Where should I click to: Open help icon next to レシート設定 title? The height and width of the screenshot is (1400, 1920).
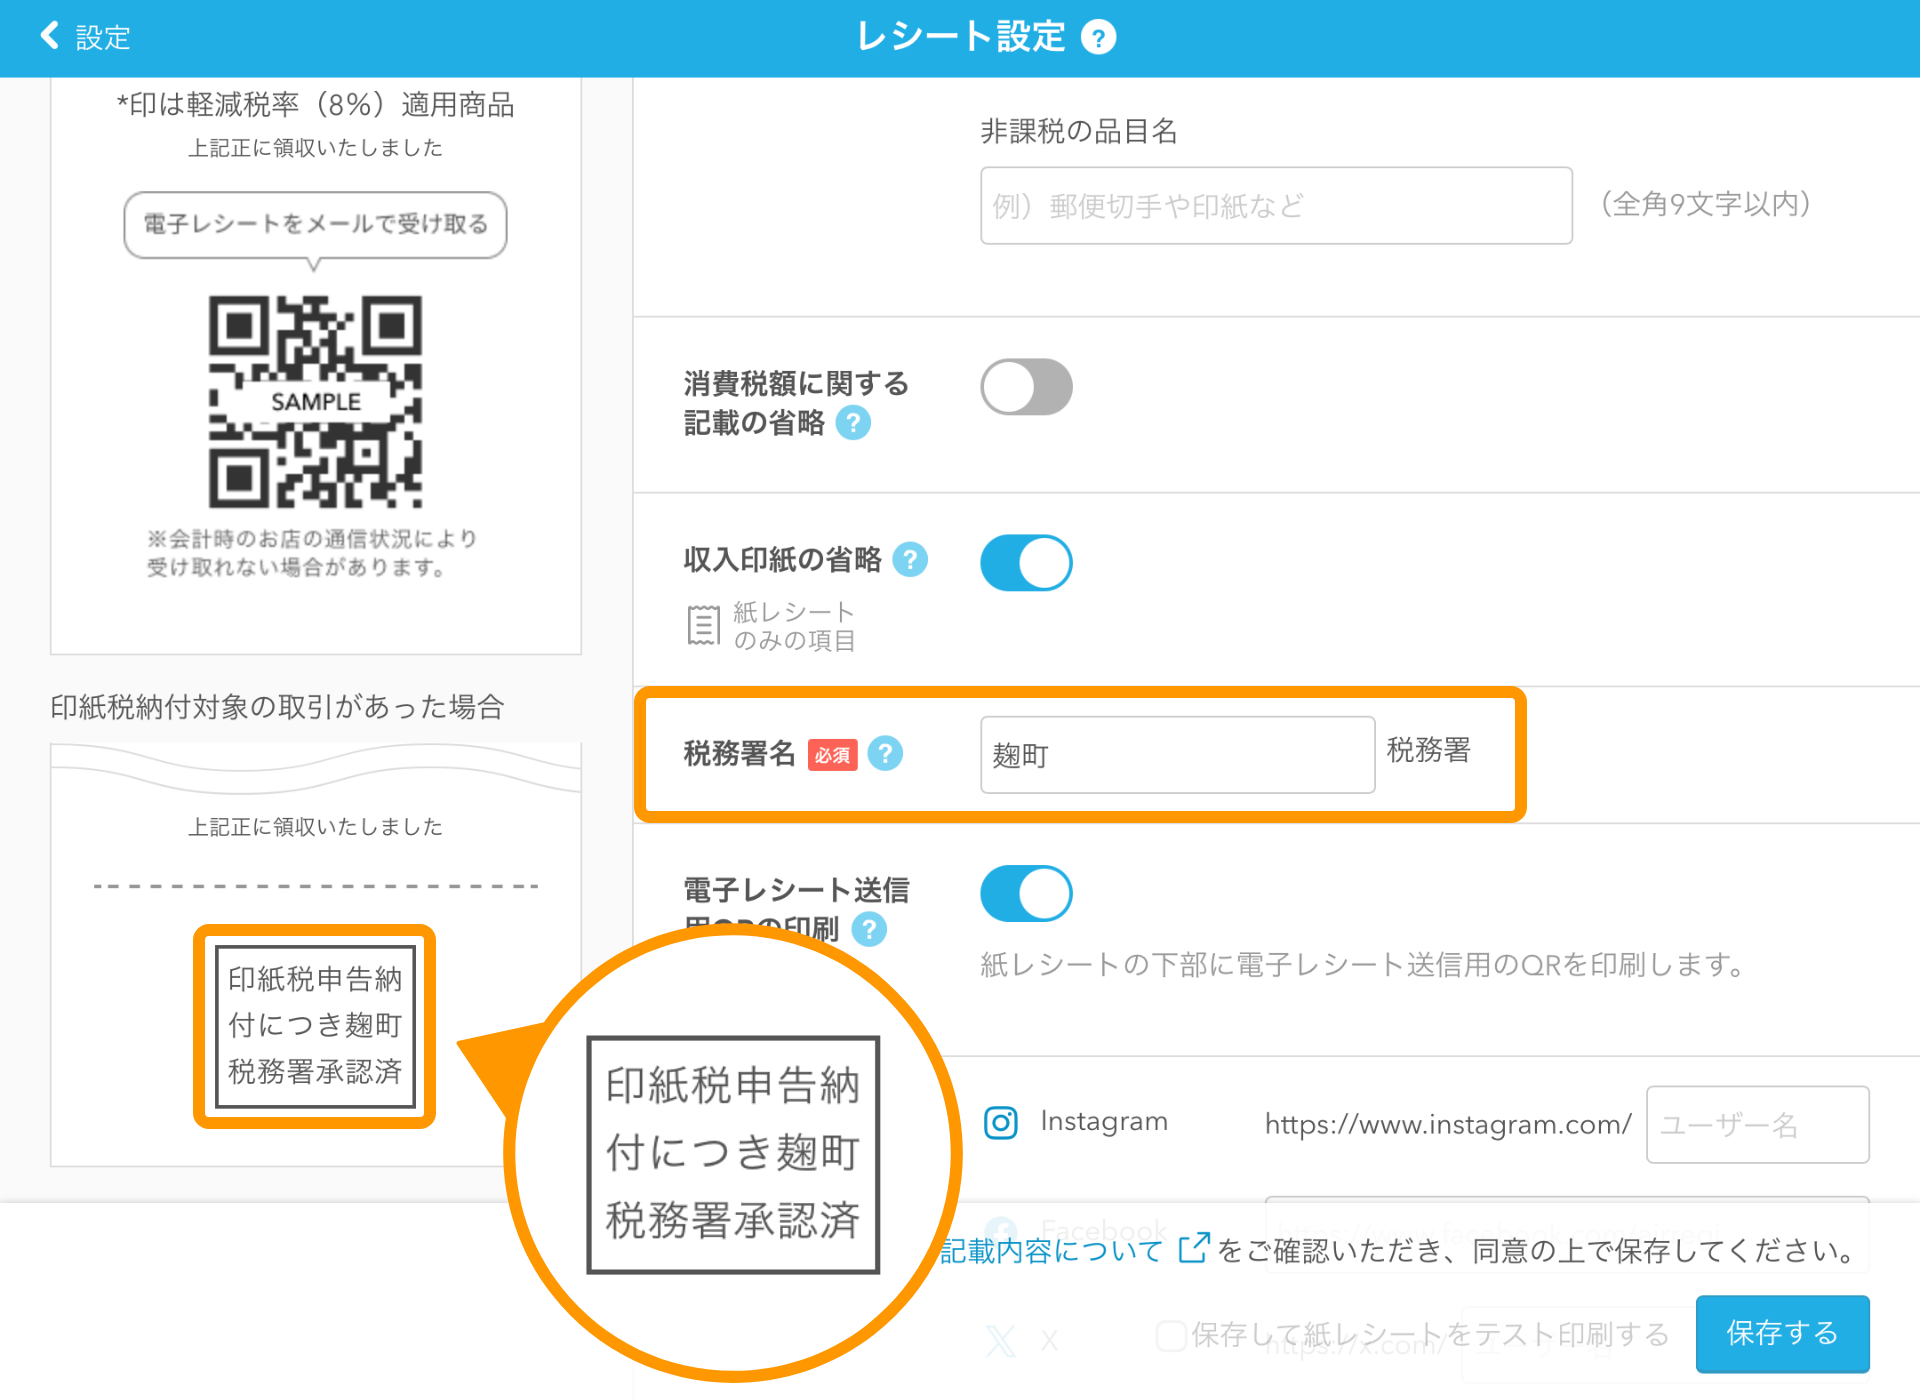[1098, 38]
